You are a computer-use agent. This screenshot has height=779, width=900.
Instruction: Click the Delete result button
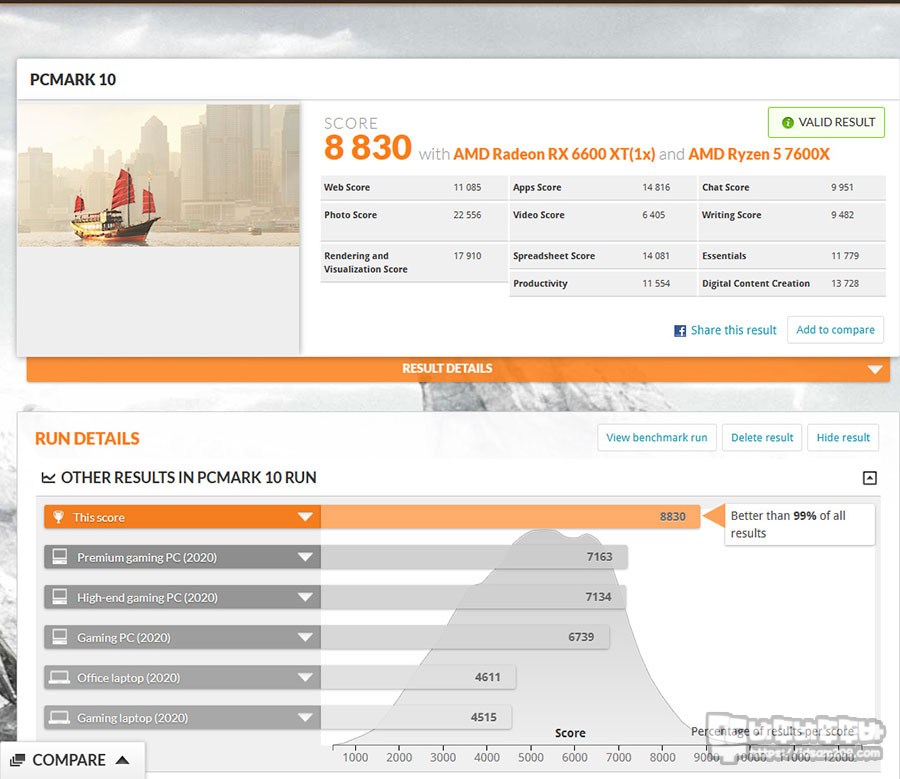click(x=762, y=437)
